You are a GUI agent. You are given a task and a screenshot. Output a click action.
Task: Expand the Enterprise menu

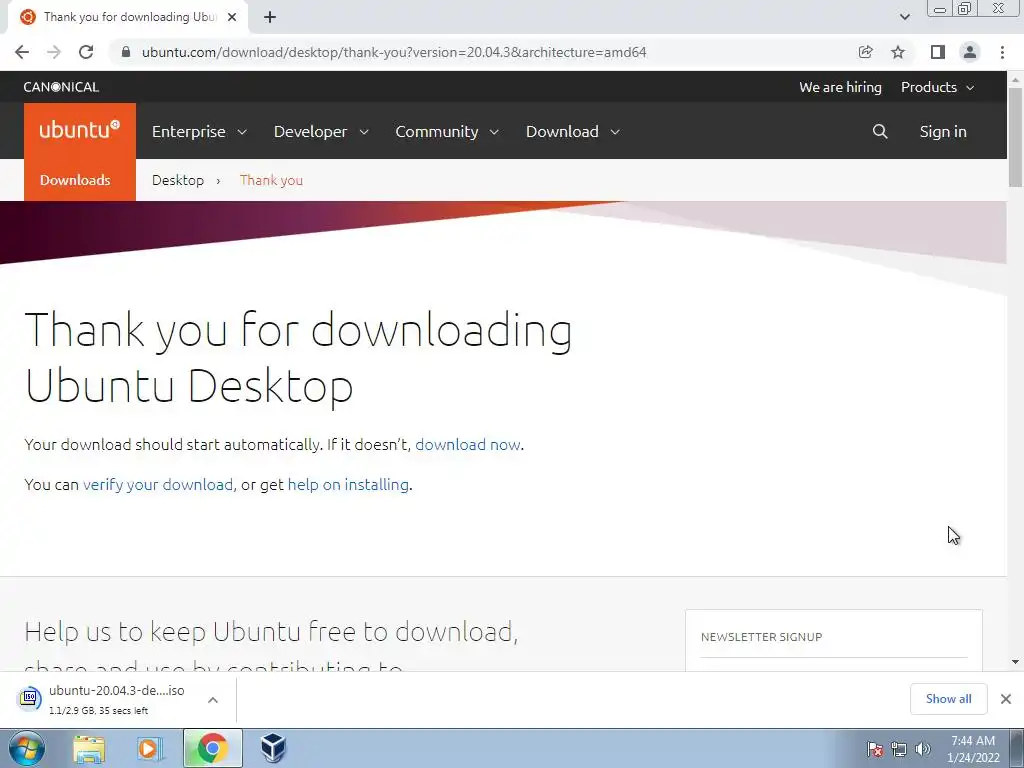click(x=199, y=131)
